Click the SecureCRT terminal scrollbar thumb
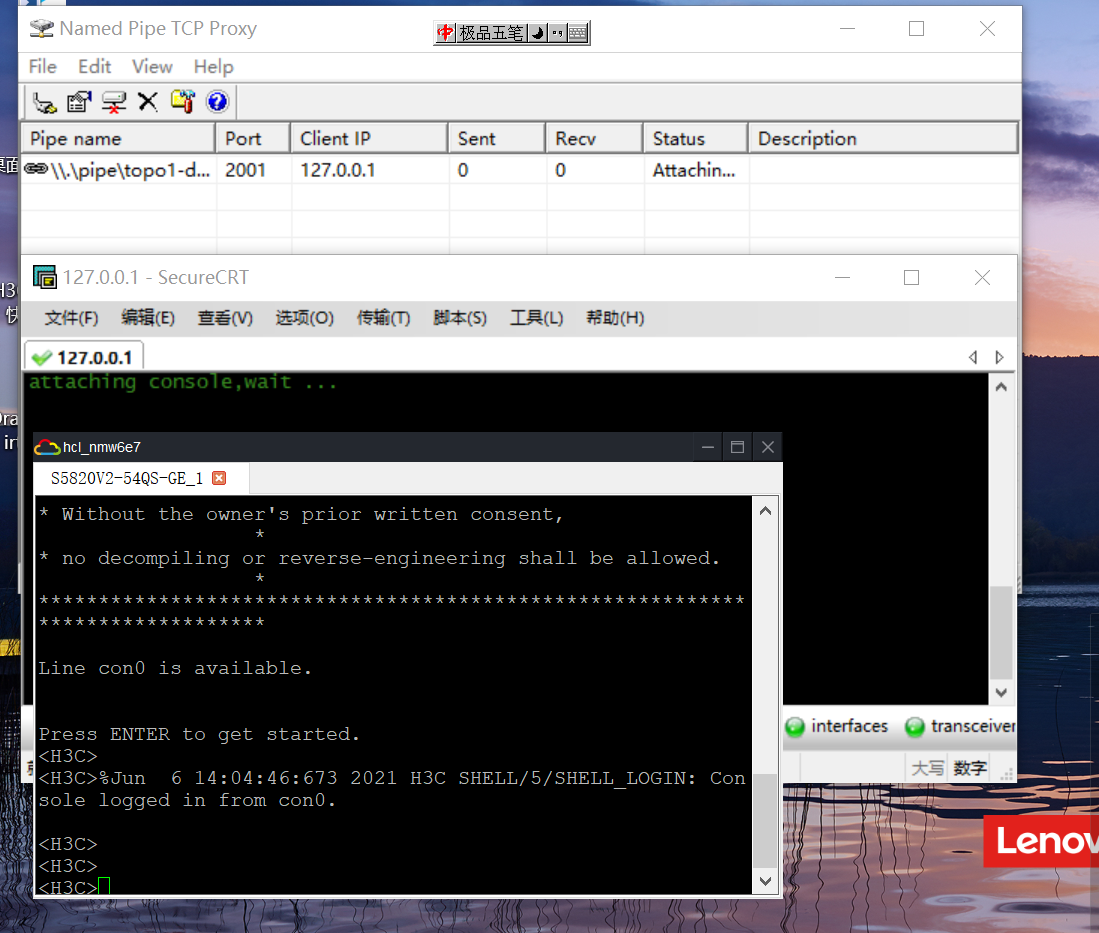 [x=1002, y=632]
